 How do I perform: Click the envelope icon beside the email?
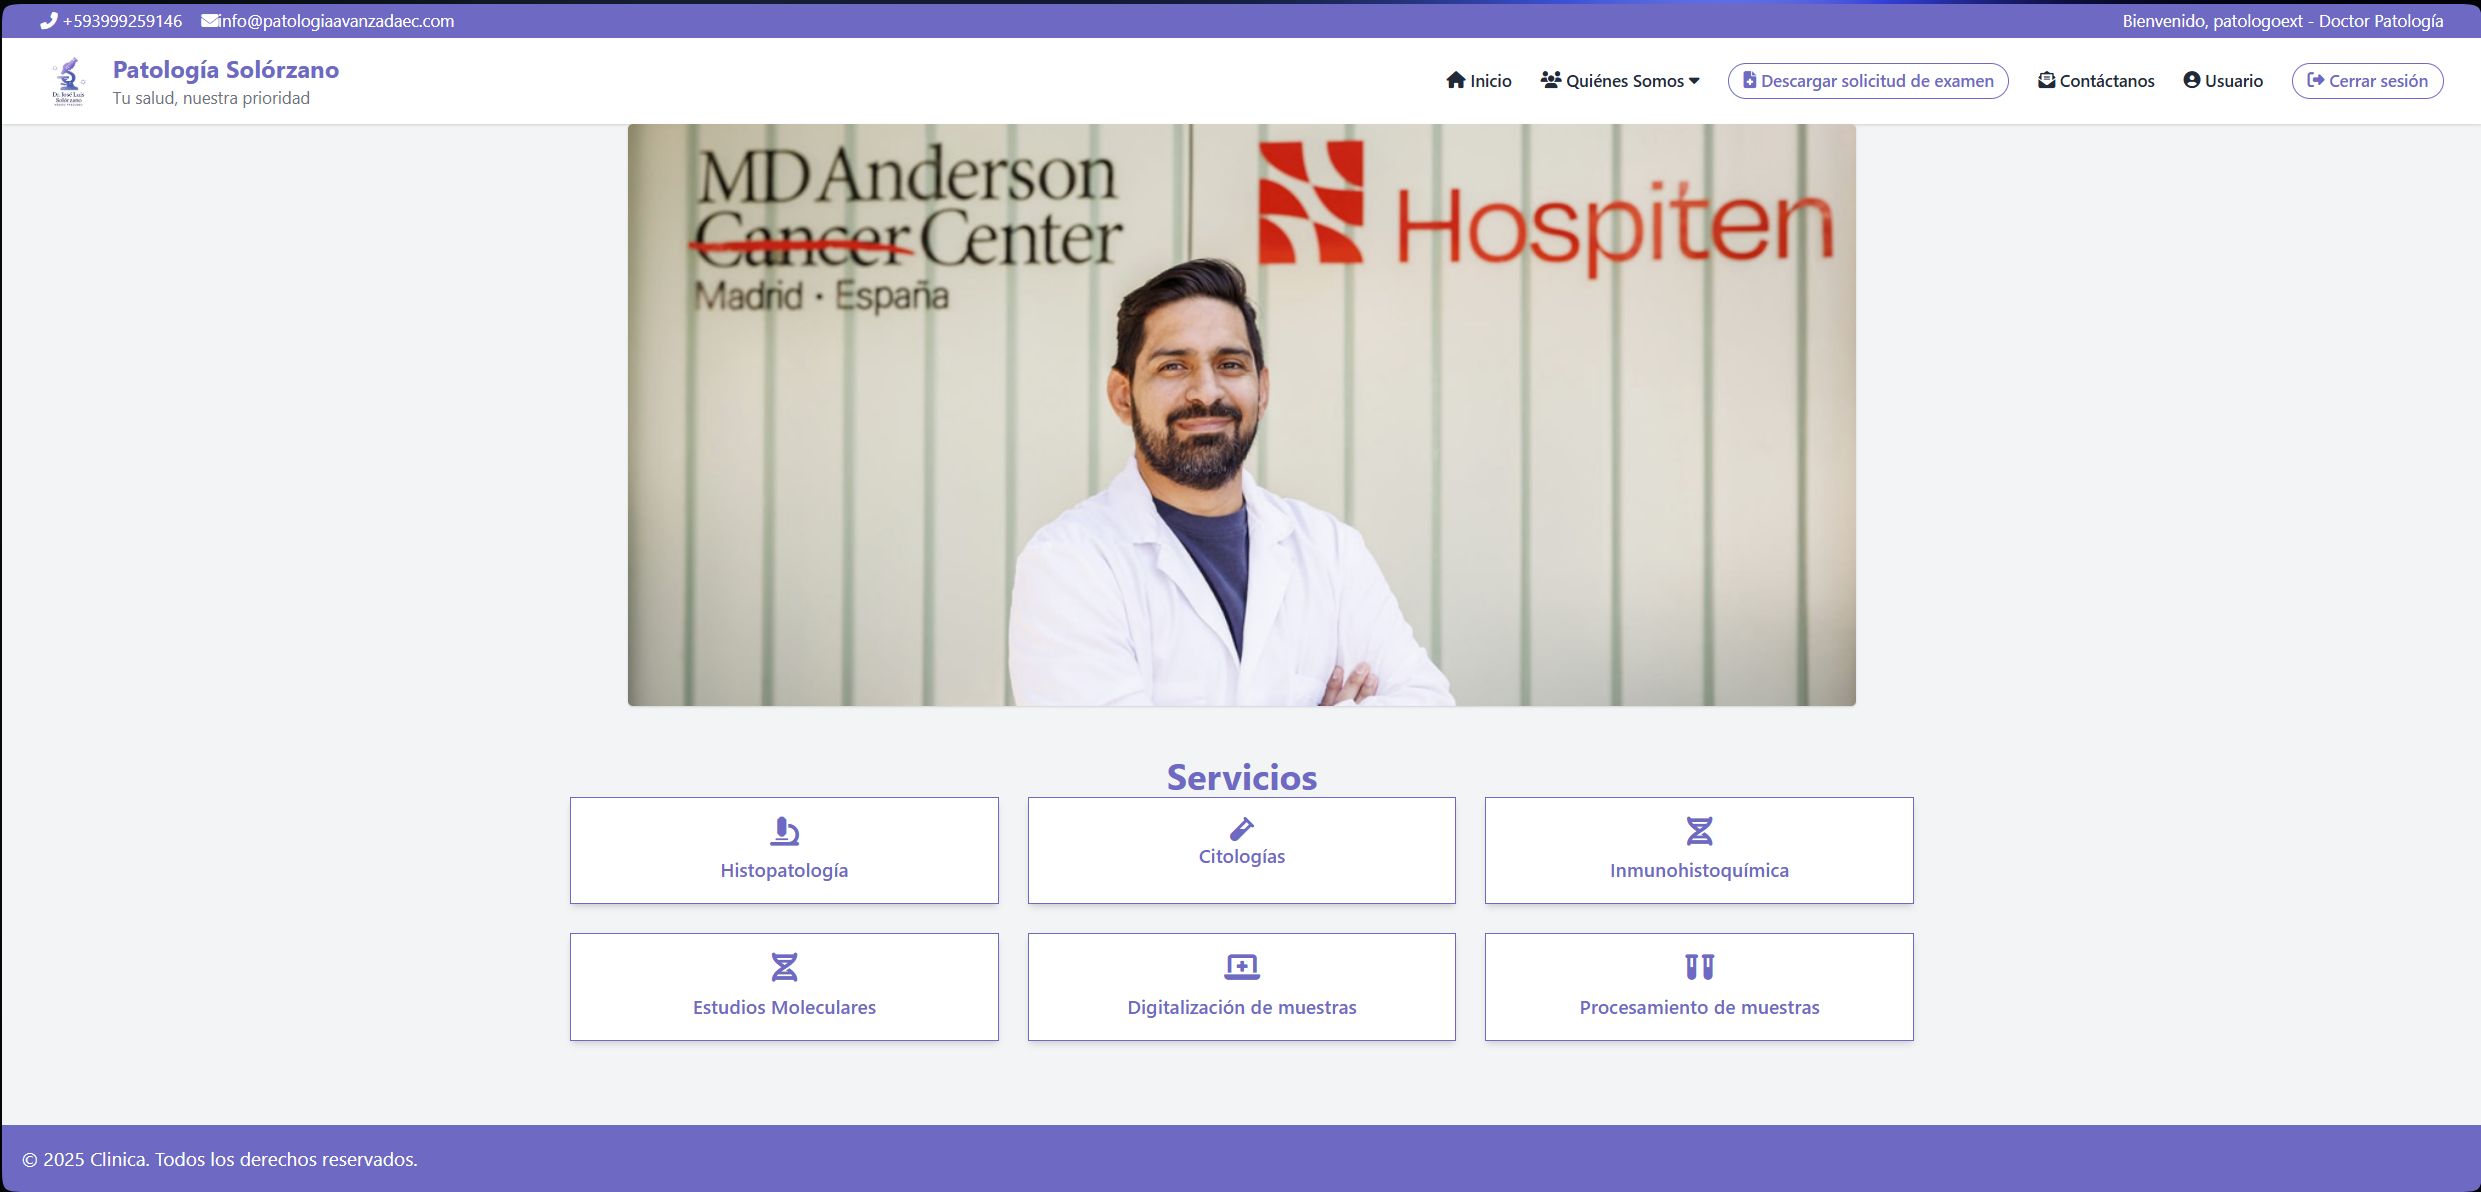[209, 20]
